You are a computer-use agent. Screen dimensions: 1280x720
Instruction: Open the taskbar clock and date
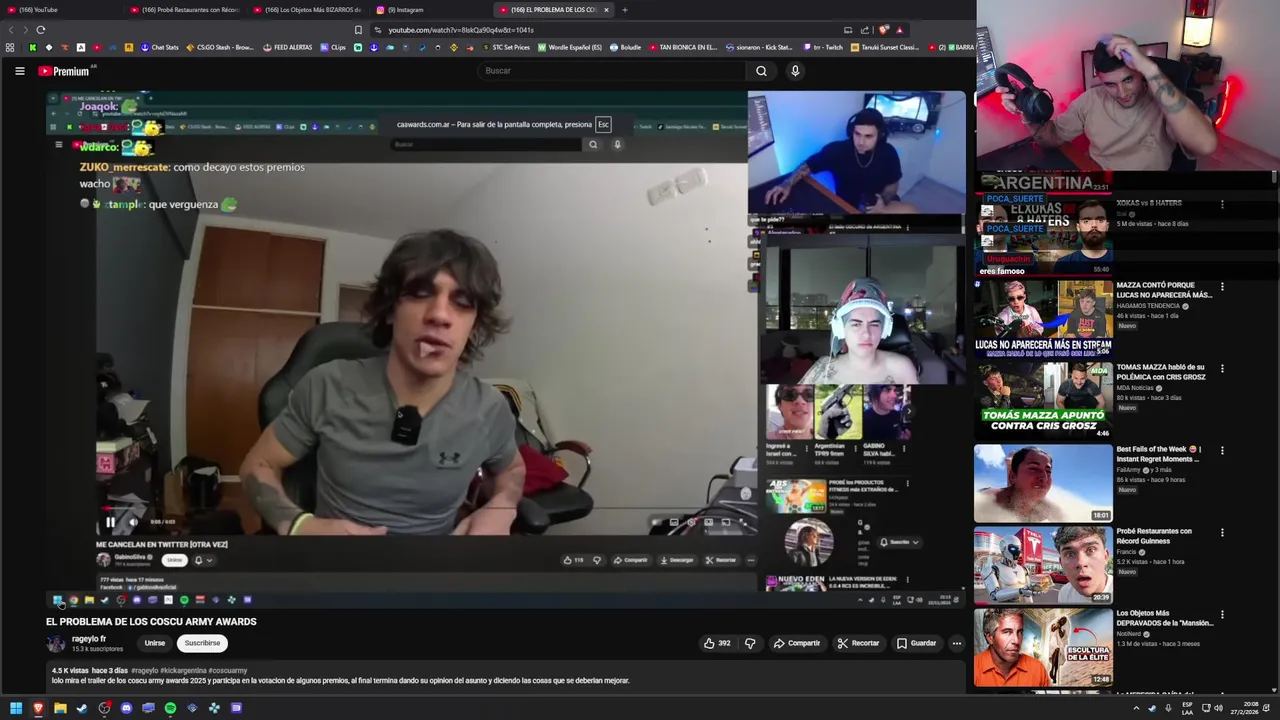[1245, 708]
